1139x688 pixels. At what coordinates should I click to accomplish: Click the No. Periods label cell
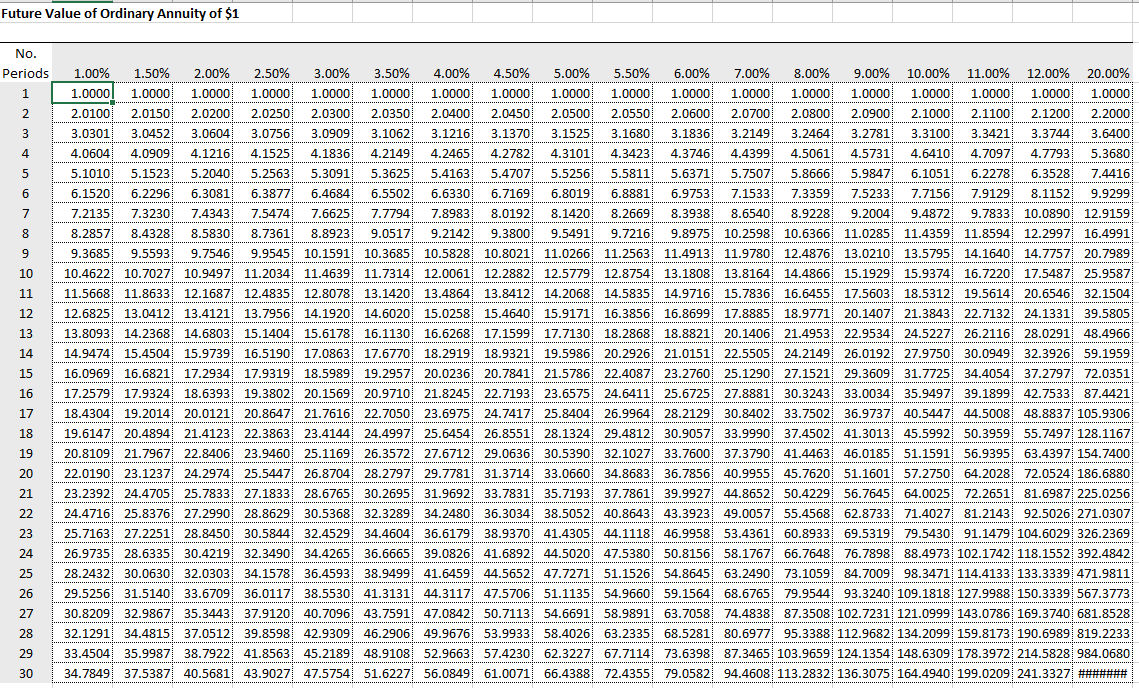[x=24, y=65]
